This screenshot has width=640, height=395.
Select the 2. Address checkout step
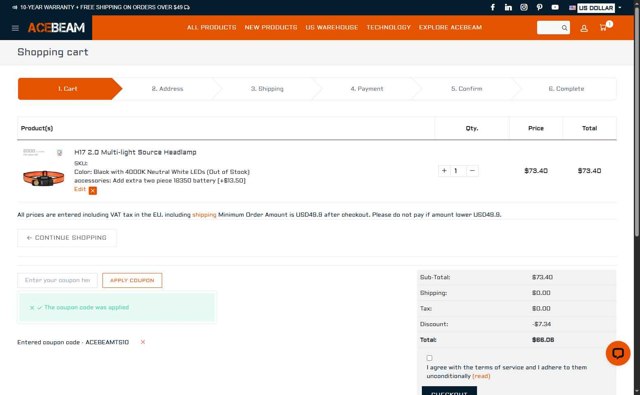pos(167,89)
